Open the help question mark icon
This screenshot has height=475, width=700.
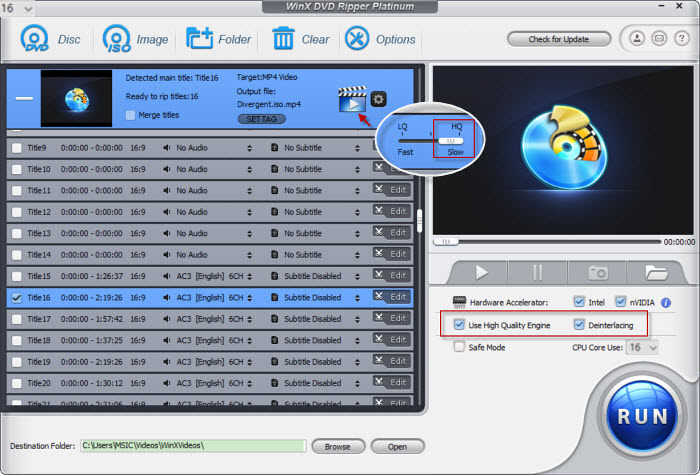tap(681, 39)
